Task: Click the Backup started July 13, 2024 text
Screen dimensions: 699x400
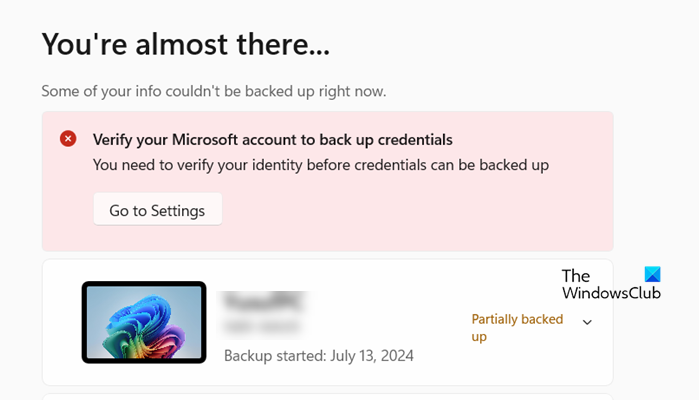Action: [x=318, y=355]
